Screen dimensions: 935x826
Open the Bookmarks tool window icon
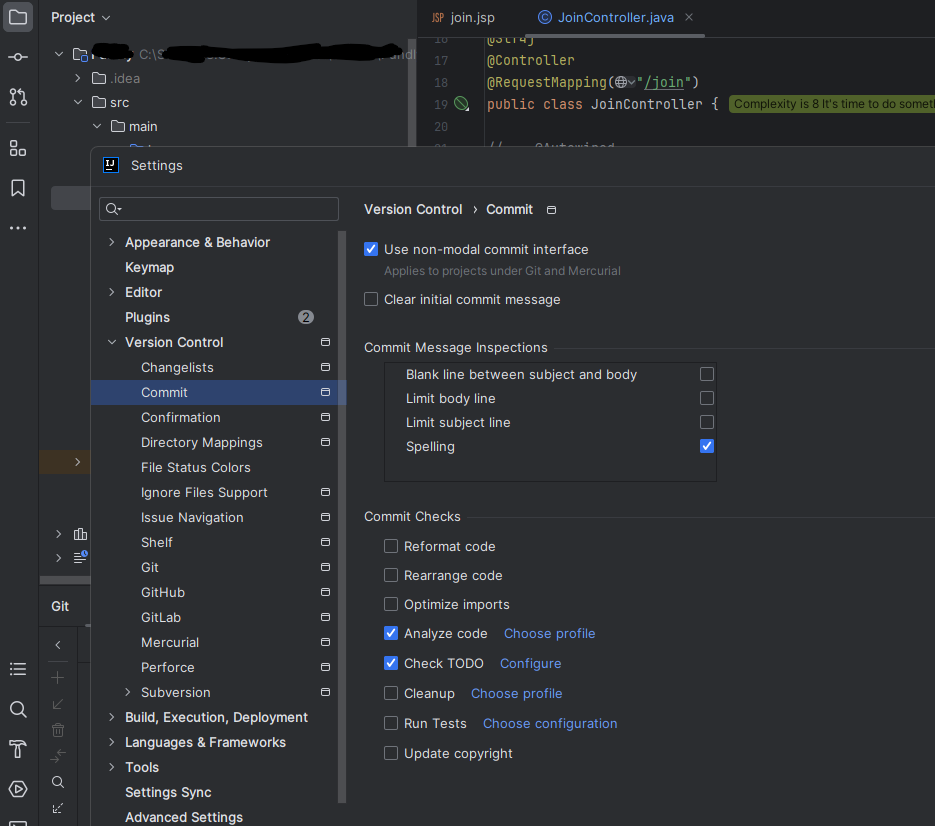pyautogui.click(x=18, y=188)
